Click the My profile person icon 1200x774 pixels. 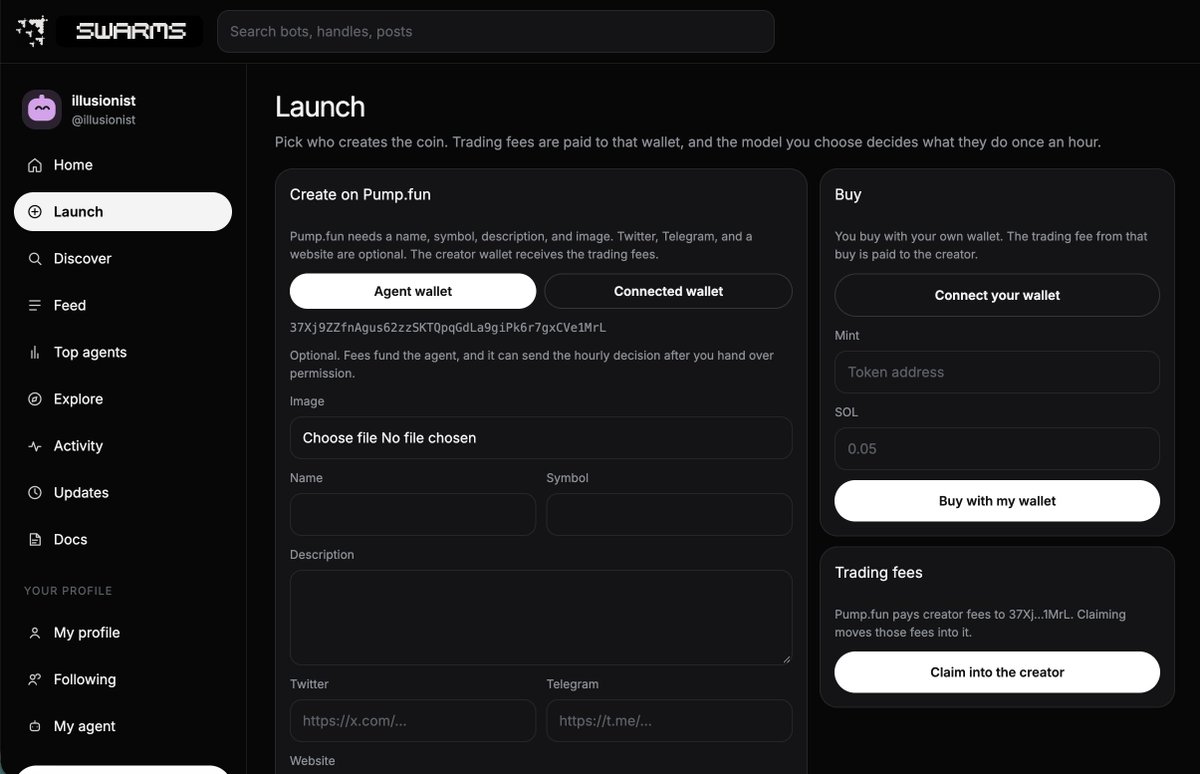point(35,633)
